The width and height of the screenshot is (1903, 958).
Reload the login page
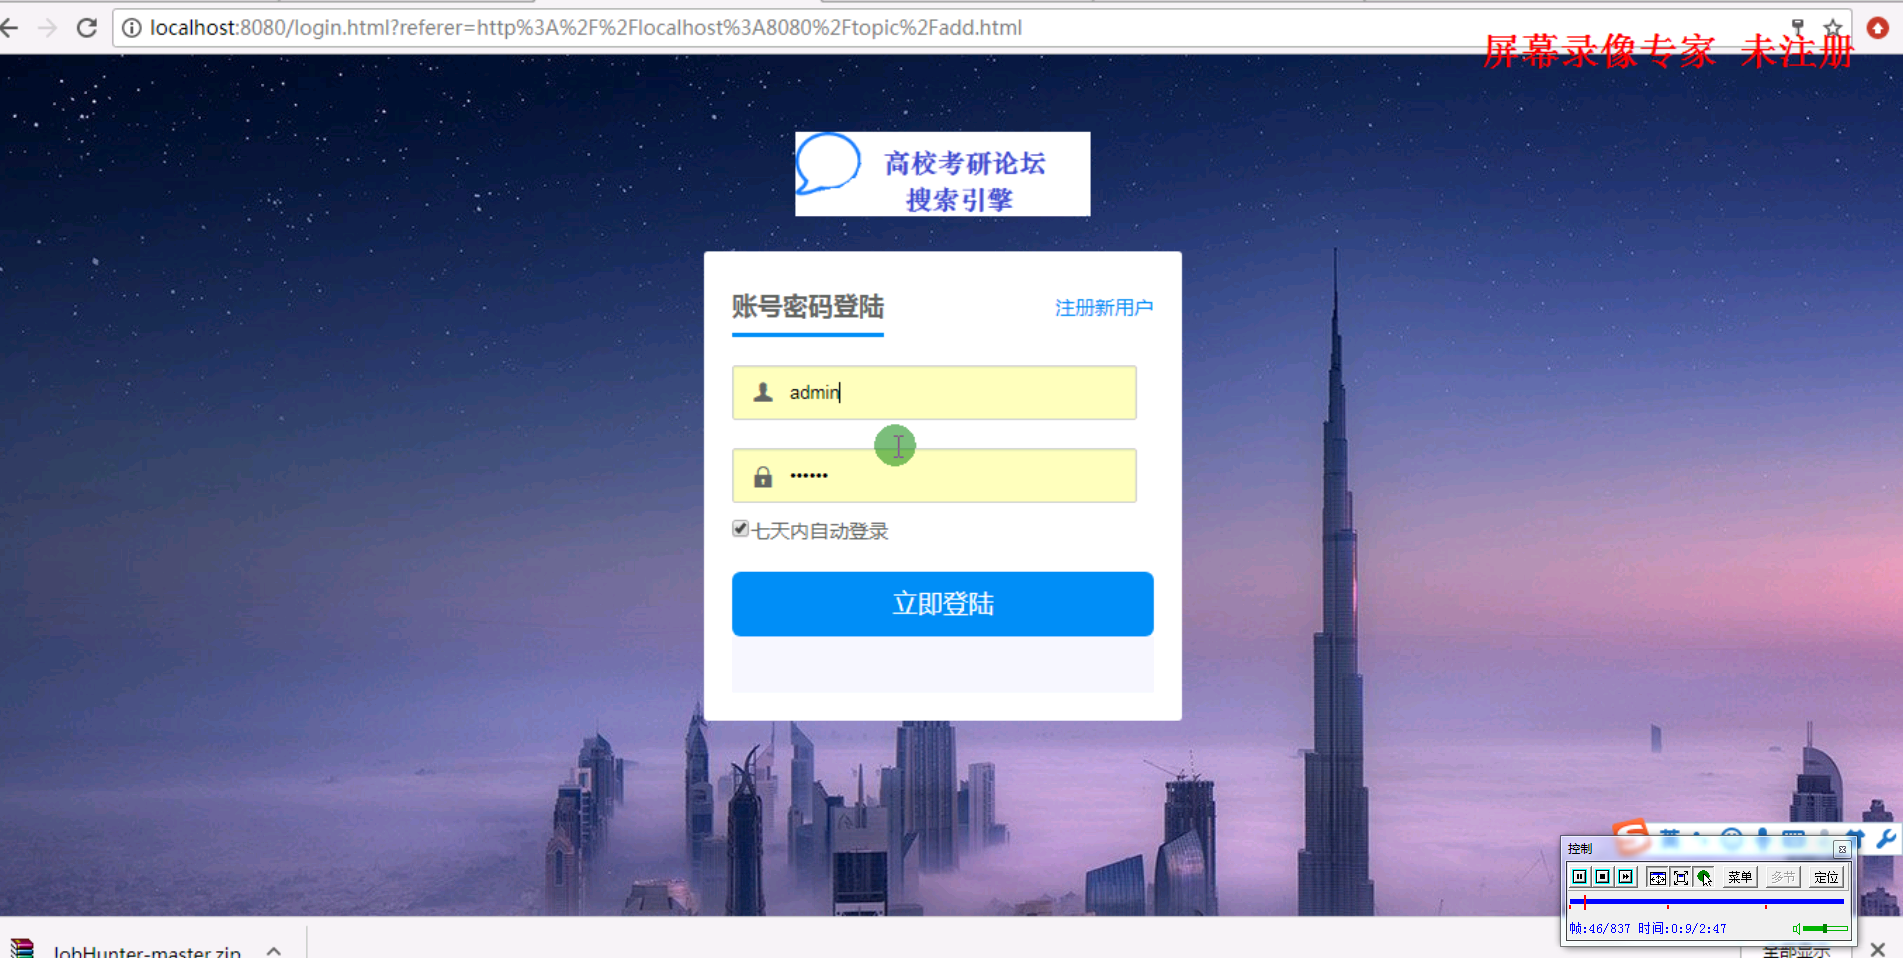tap(87, 27)
